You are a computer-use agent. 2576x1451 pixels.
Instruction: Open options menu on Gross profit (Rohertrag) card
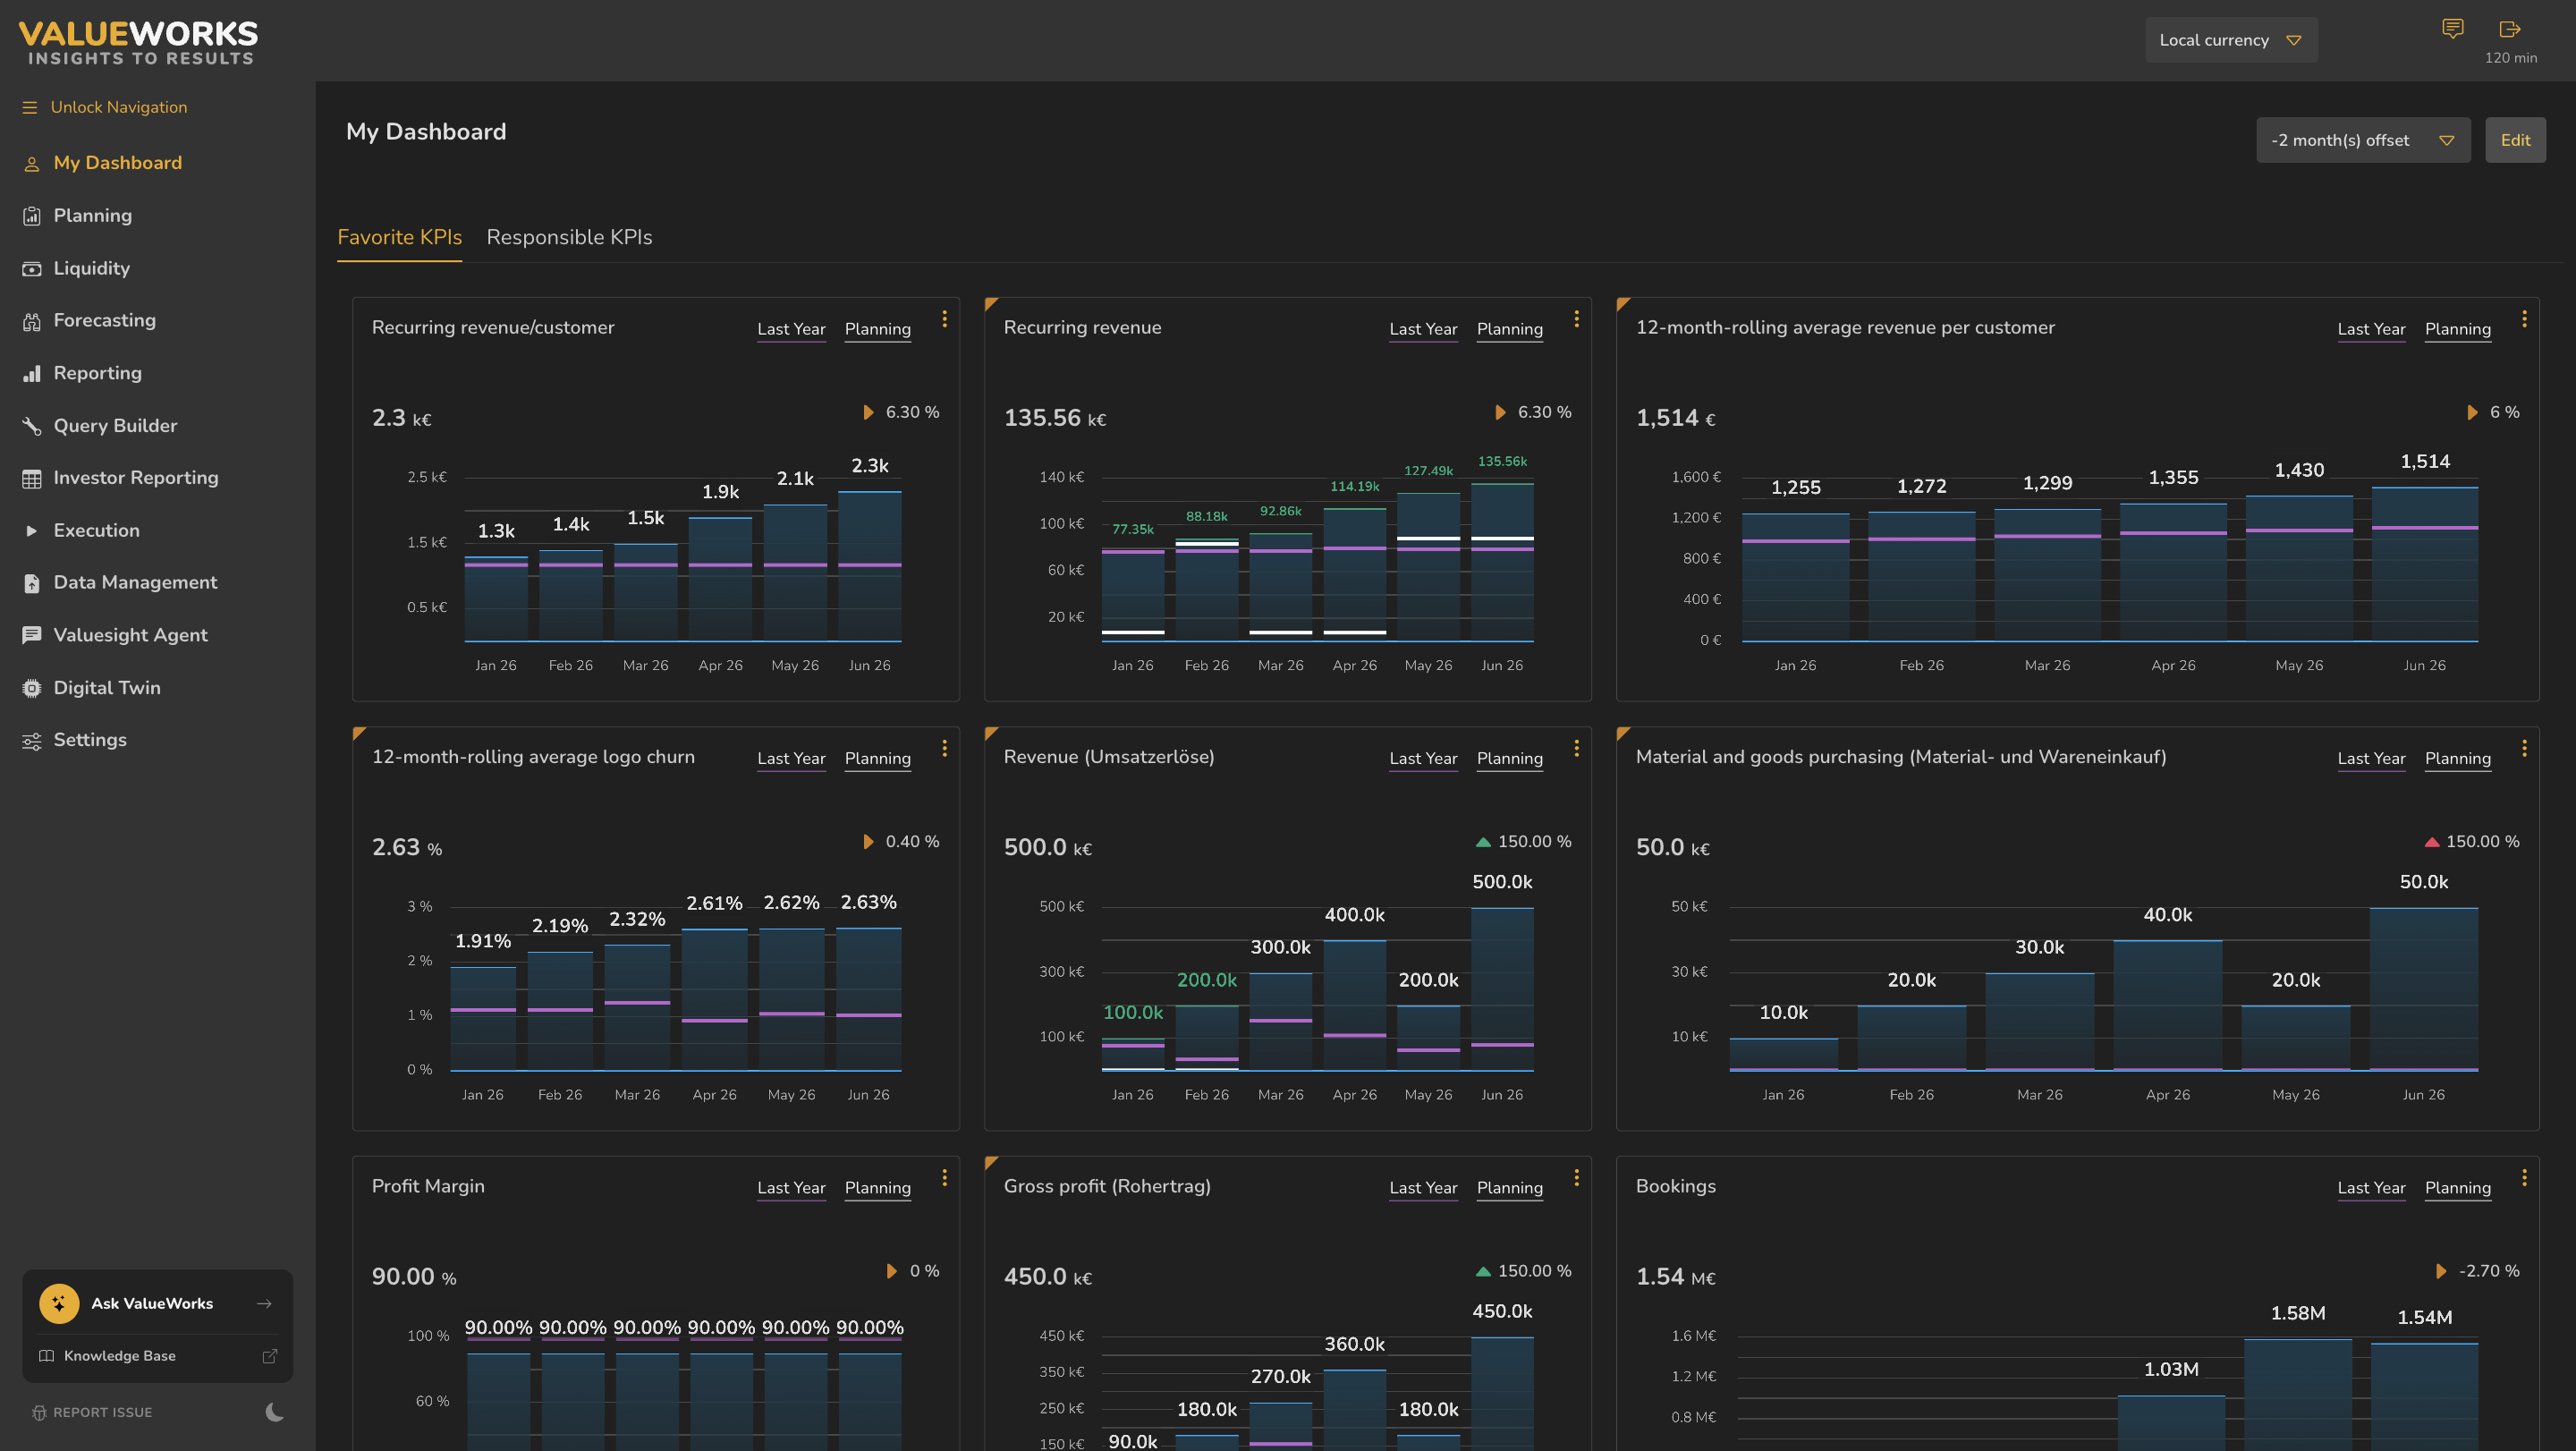(1576, 1178)
